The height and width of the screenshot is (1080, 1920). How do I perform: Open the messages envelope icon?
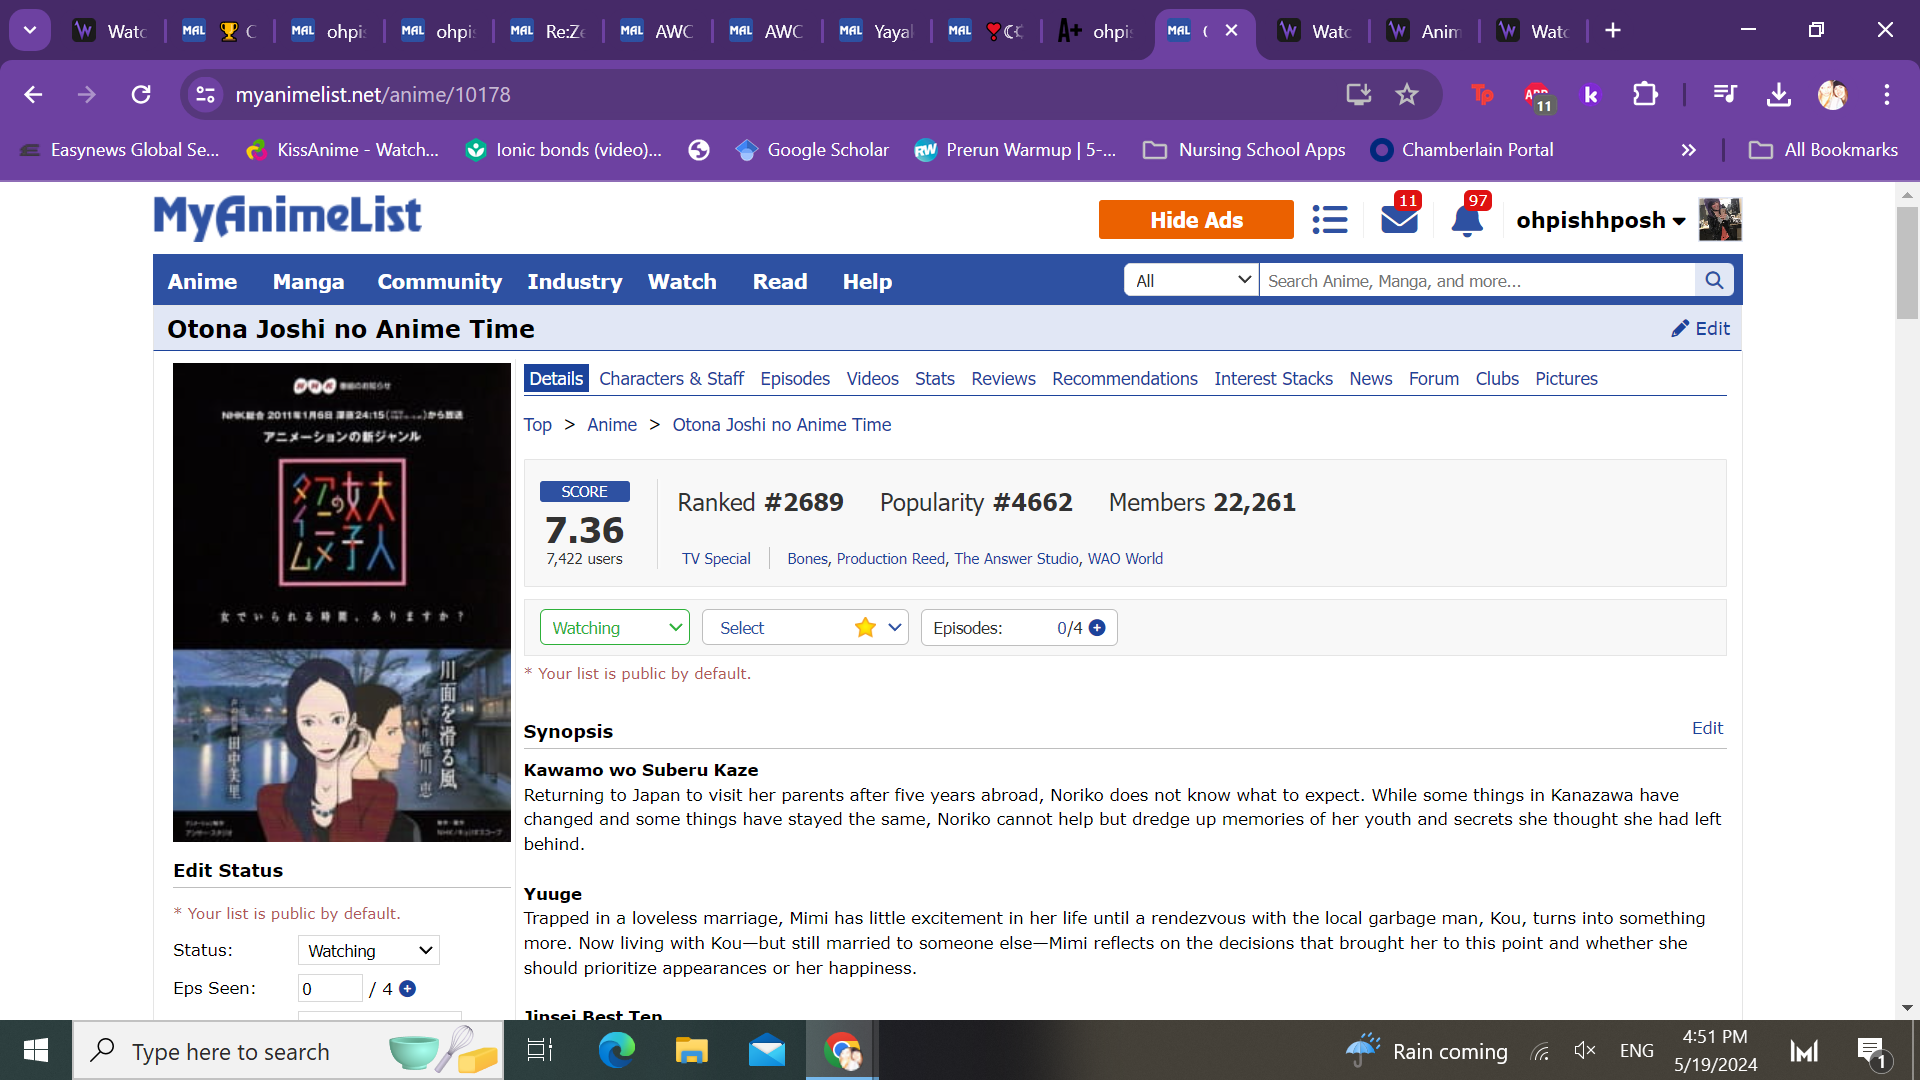click(1399, 220)
